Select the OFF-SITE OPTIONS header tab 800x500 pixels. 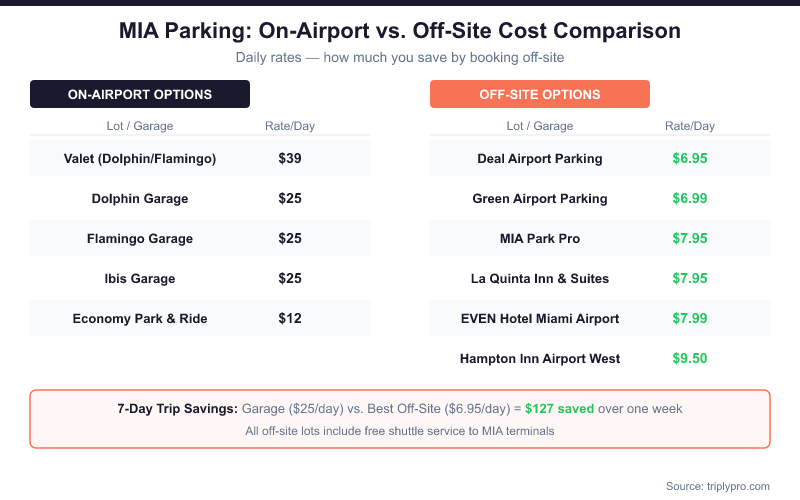(x=540, y=94)
